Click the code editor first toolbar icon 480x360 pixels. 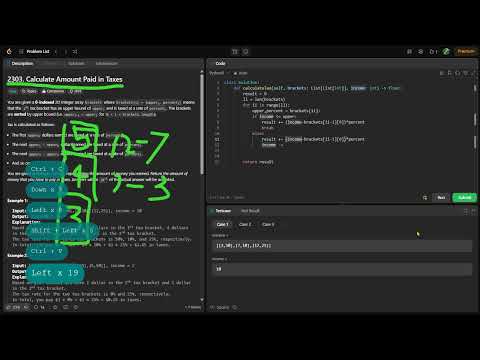click(442, 73)
